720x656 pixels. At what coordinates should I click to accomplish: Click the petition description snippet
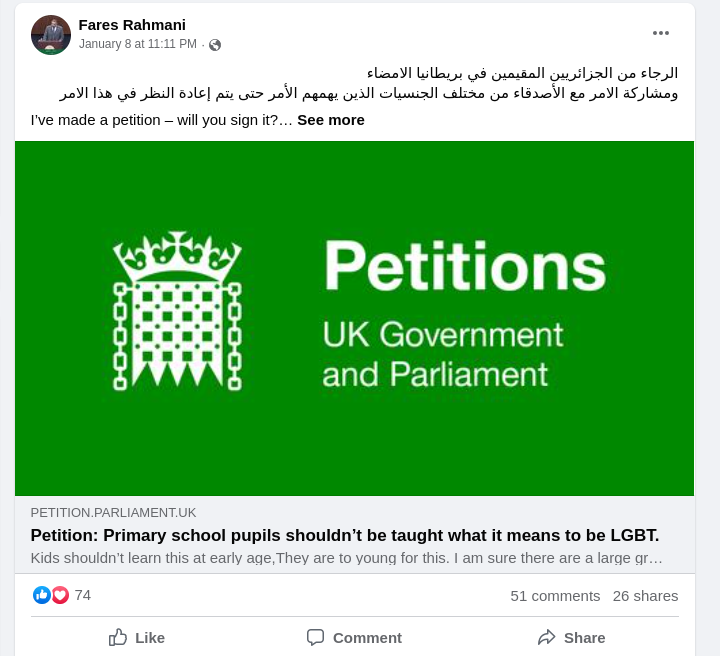(346, 557)
